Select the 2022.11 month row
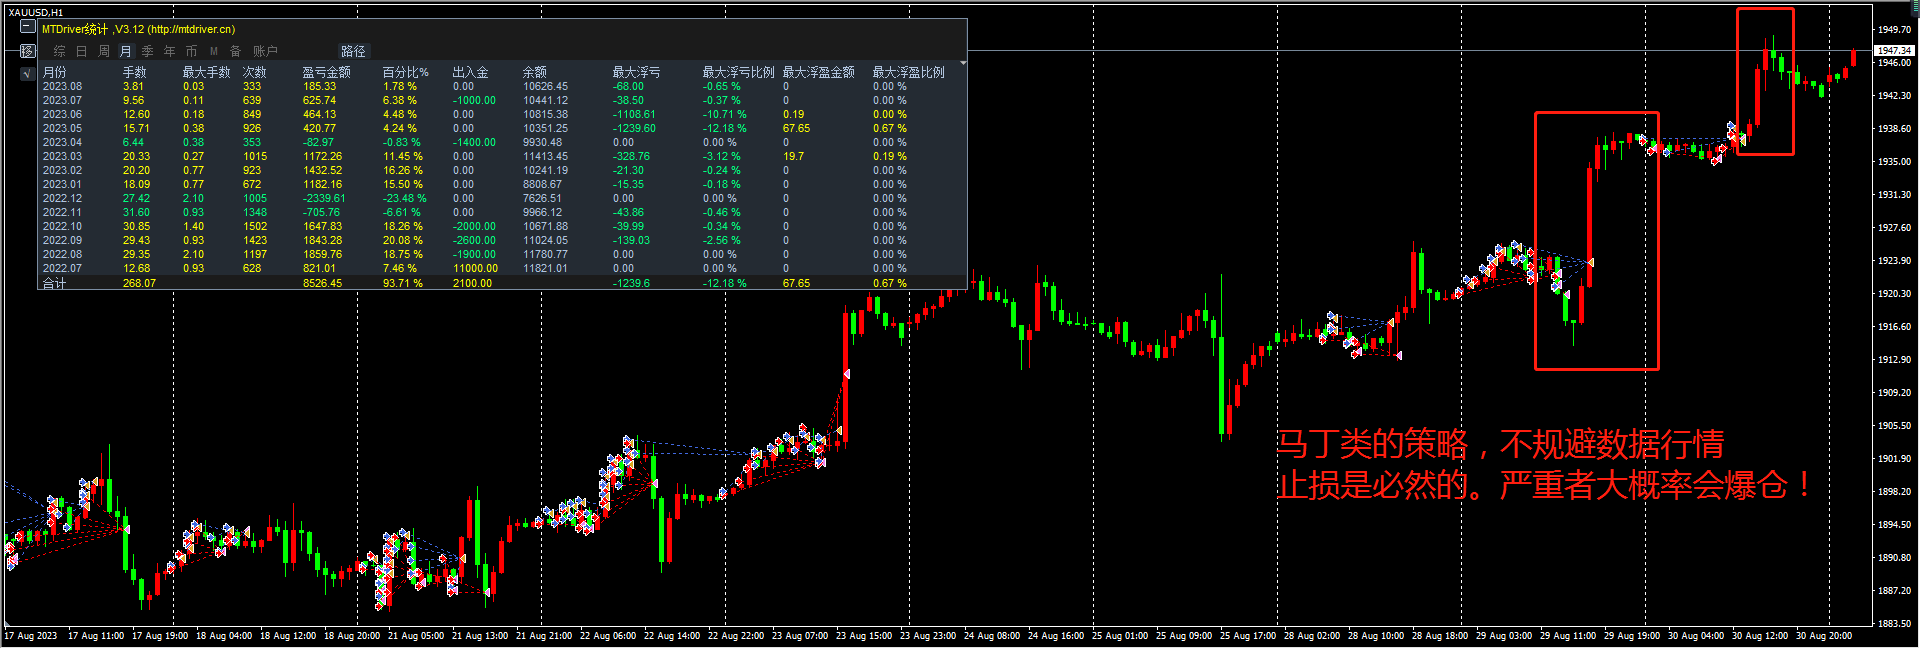 (502, 212)
